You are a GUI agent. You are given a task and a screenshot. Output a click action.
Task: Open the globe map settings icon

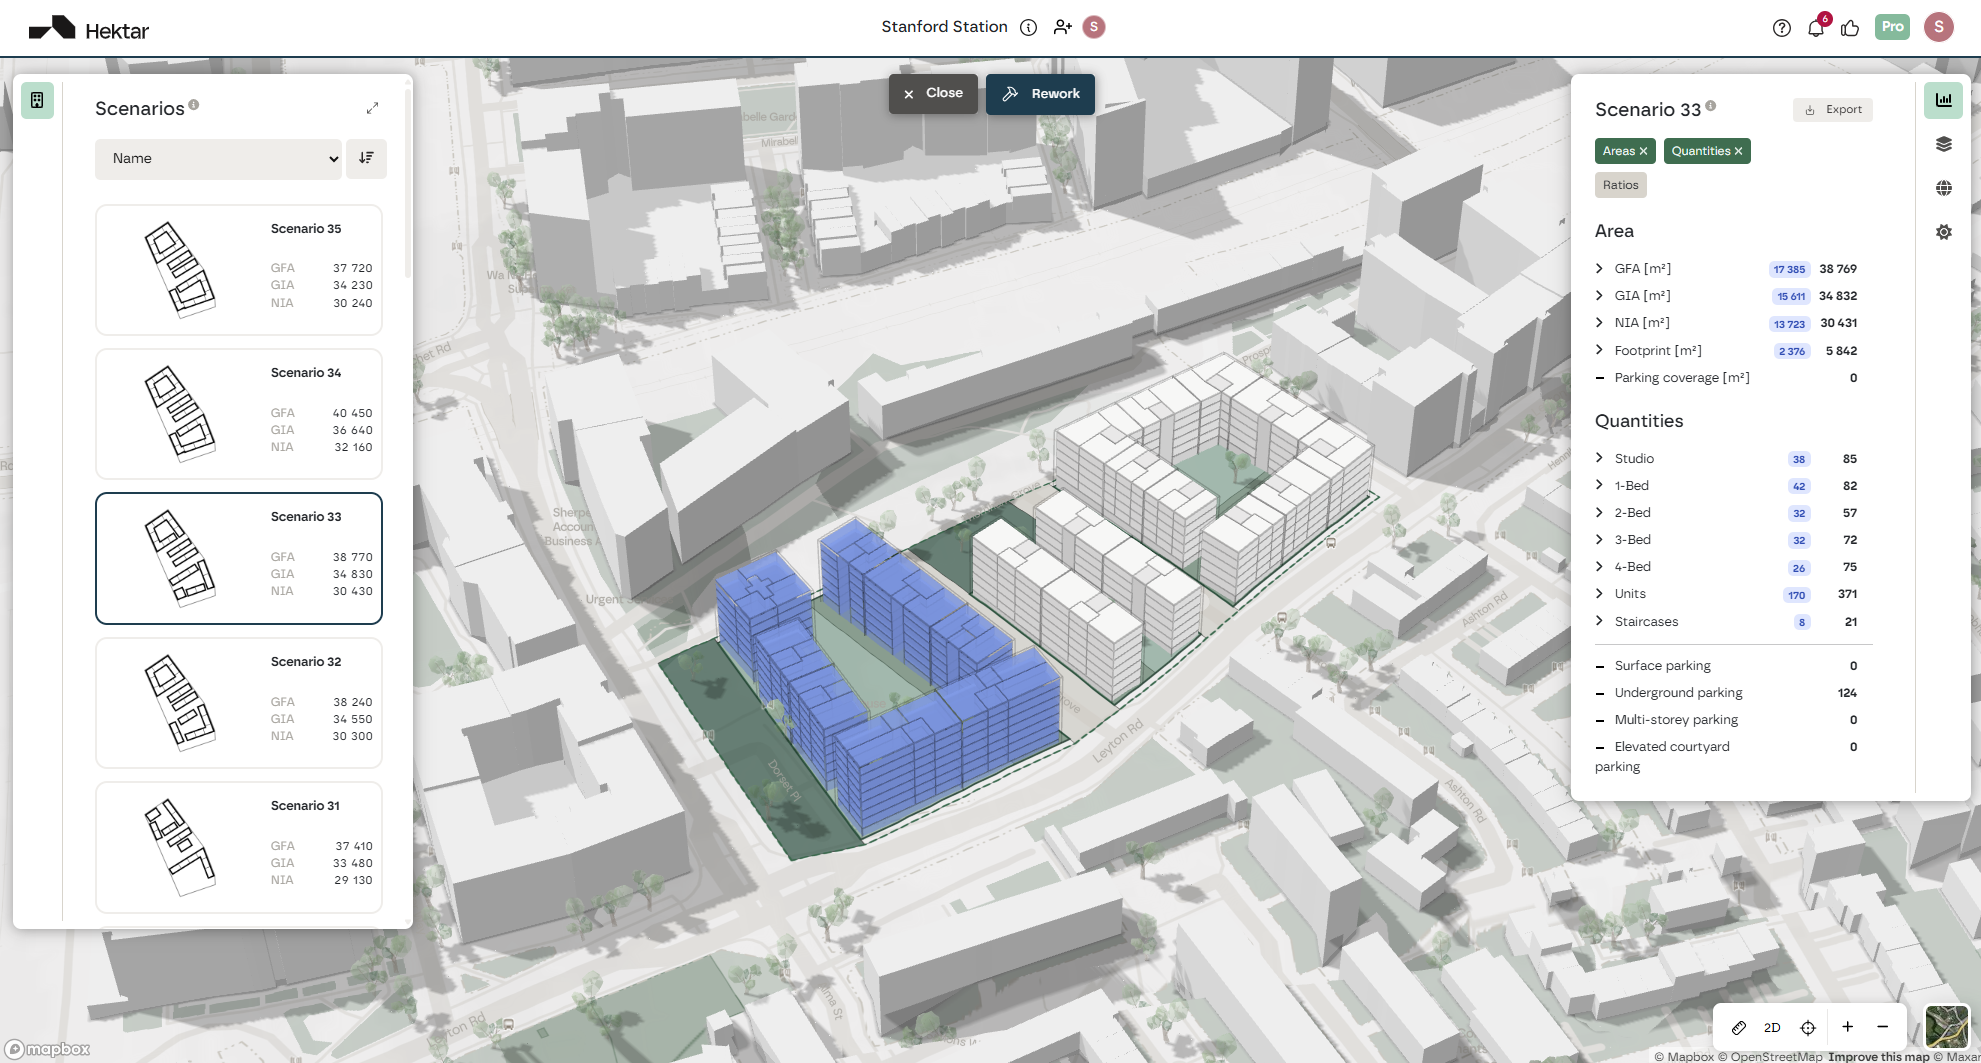[x=1943, y=188]
